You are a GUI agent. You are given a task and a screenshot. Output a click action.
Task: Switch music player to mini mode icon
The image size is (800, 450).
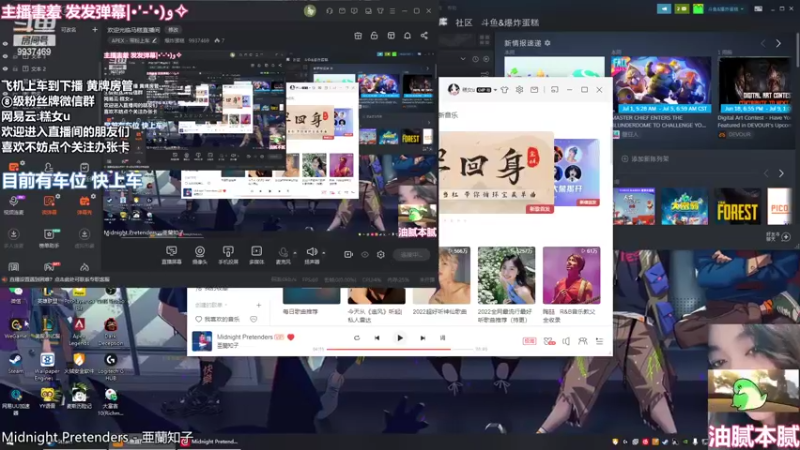[x=555, y=90]
